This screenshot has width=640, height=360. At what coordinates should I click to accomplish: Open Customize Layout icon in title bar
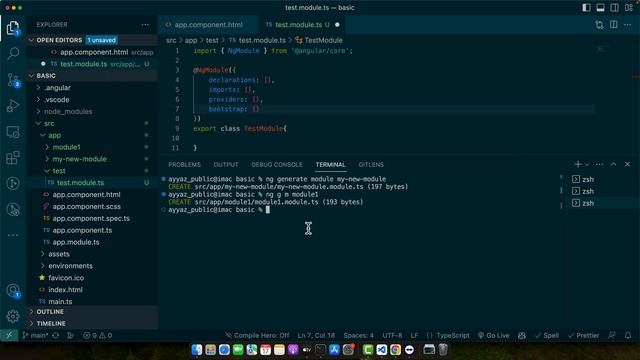[x=628, y=7]
